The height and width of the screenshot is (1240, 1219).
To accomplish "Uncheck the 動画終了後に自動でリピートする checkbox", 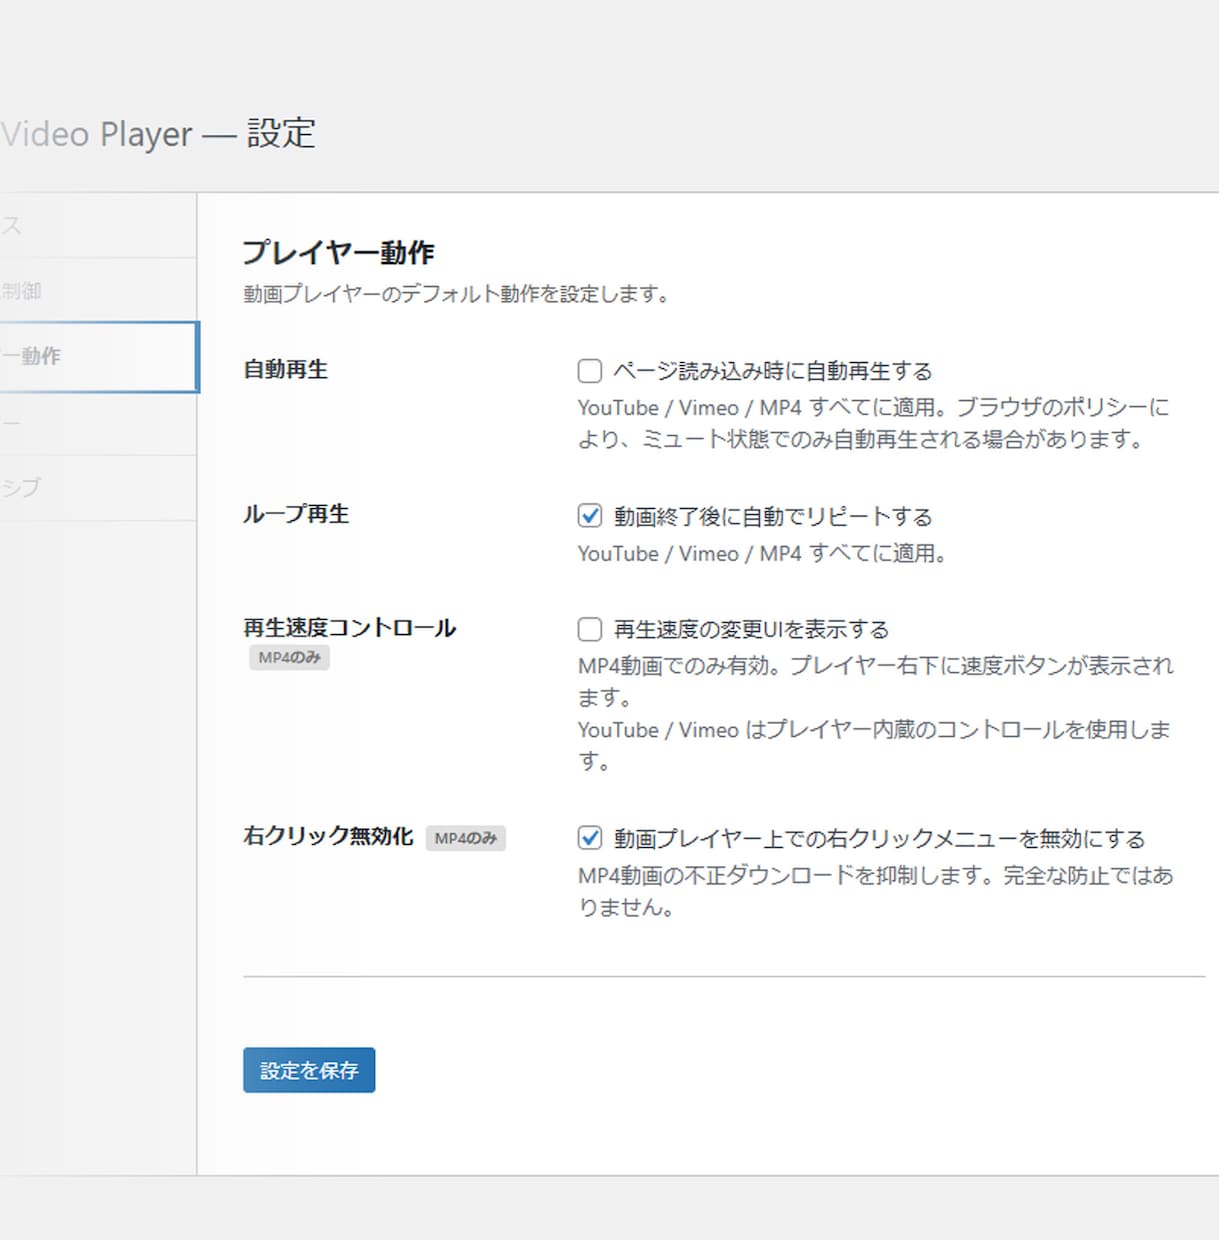I will coord(590,516).
